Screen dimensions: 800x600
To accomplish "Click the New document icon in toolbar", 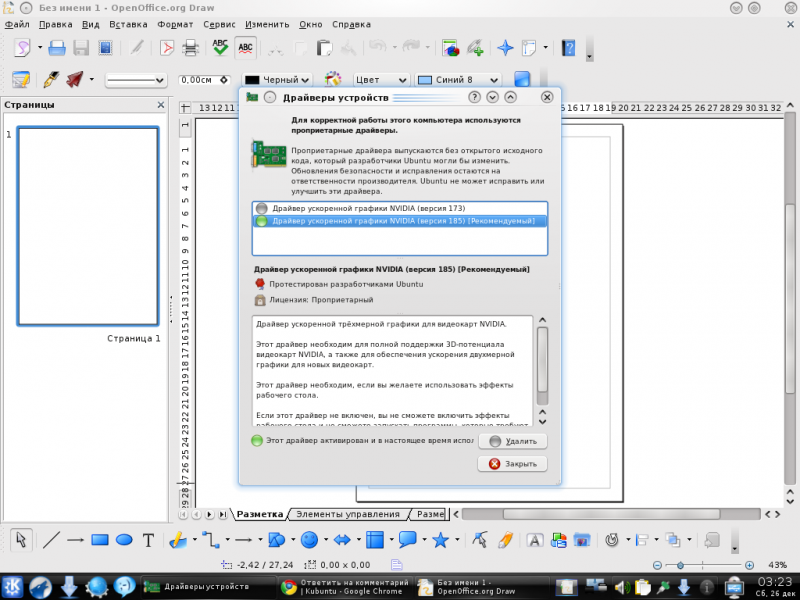I will click(22, 48).
